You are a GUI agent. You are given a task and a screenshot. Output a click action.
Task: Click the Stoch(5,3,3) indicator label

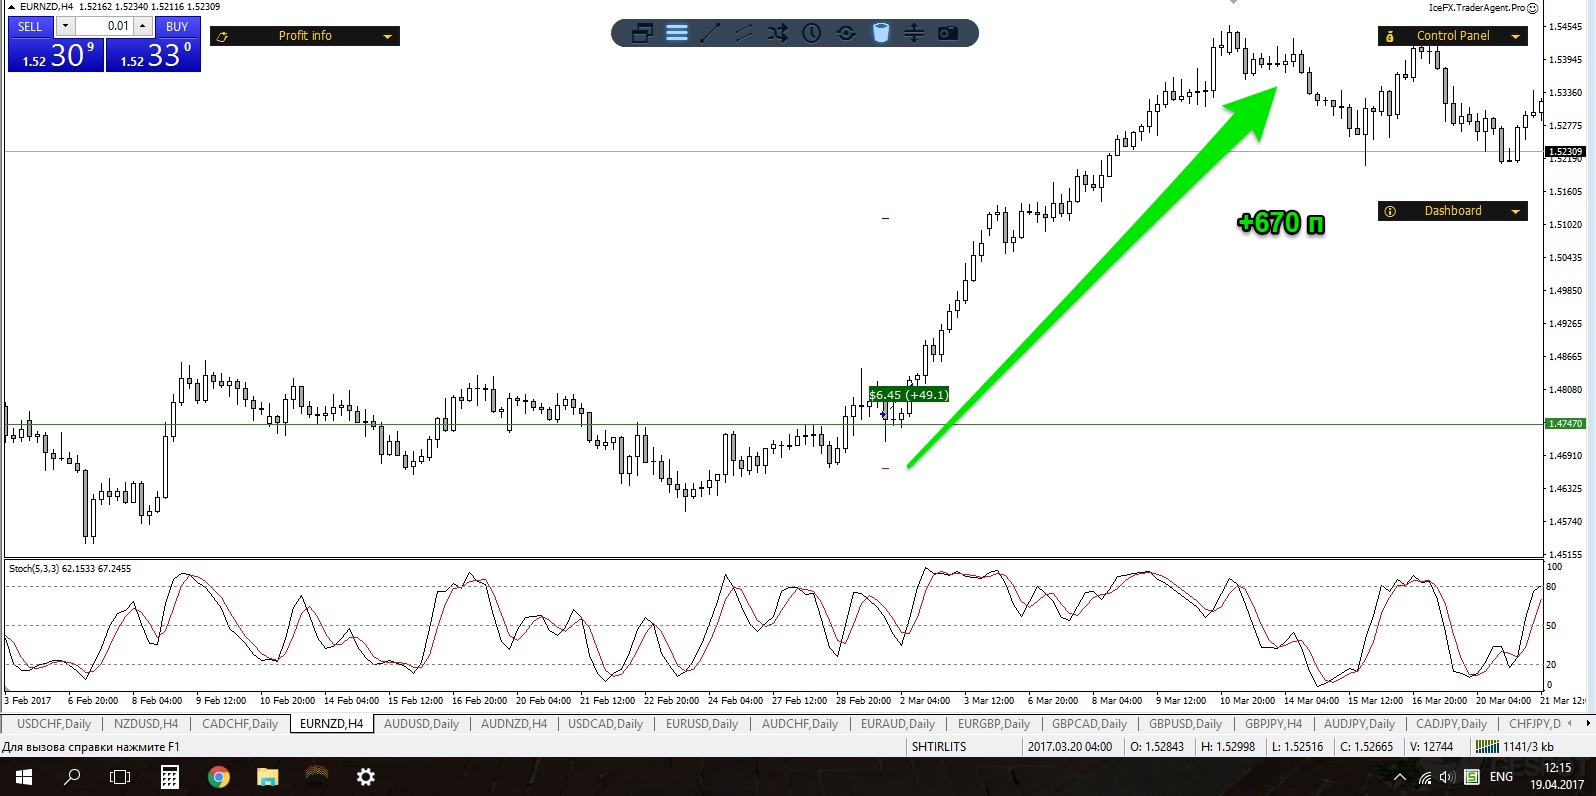point(69,569)
